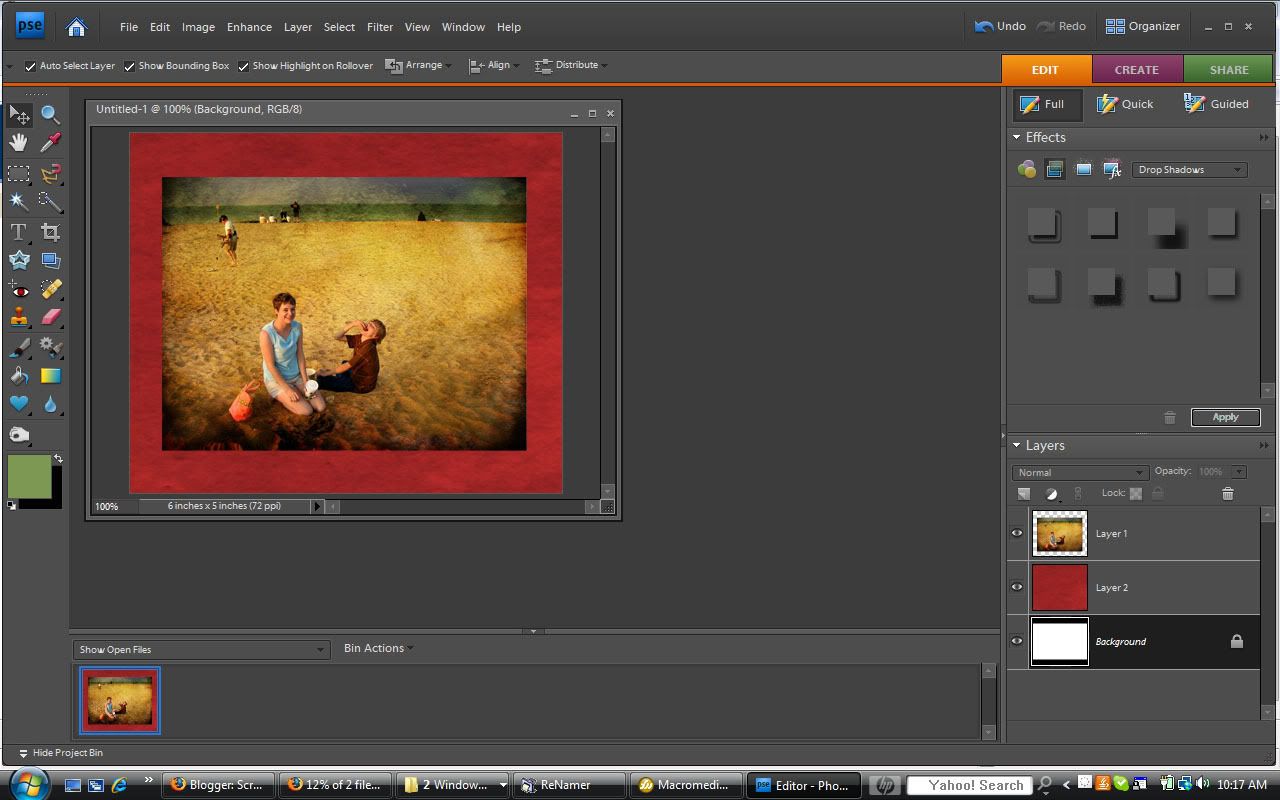Open the Normal blend mode dropdown
The height and width of the screenshot is (800, 1280).
pyautogui.click(x=1079, y=472)
